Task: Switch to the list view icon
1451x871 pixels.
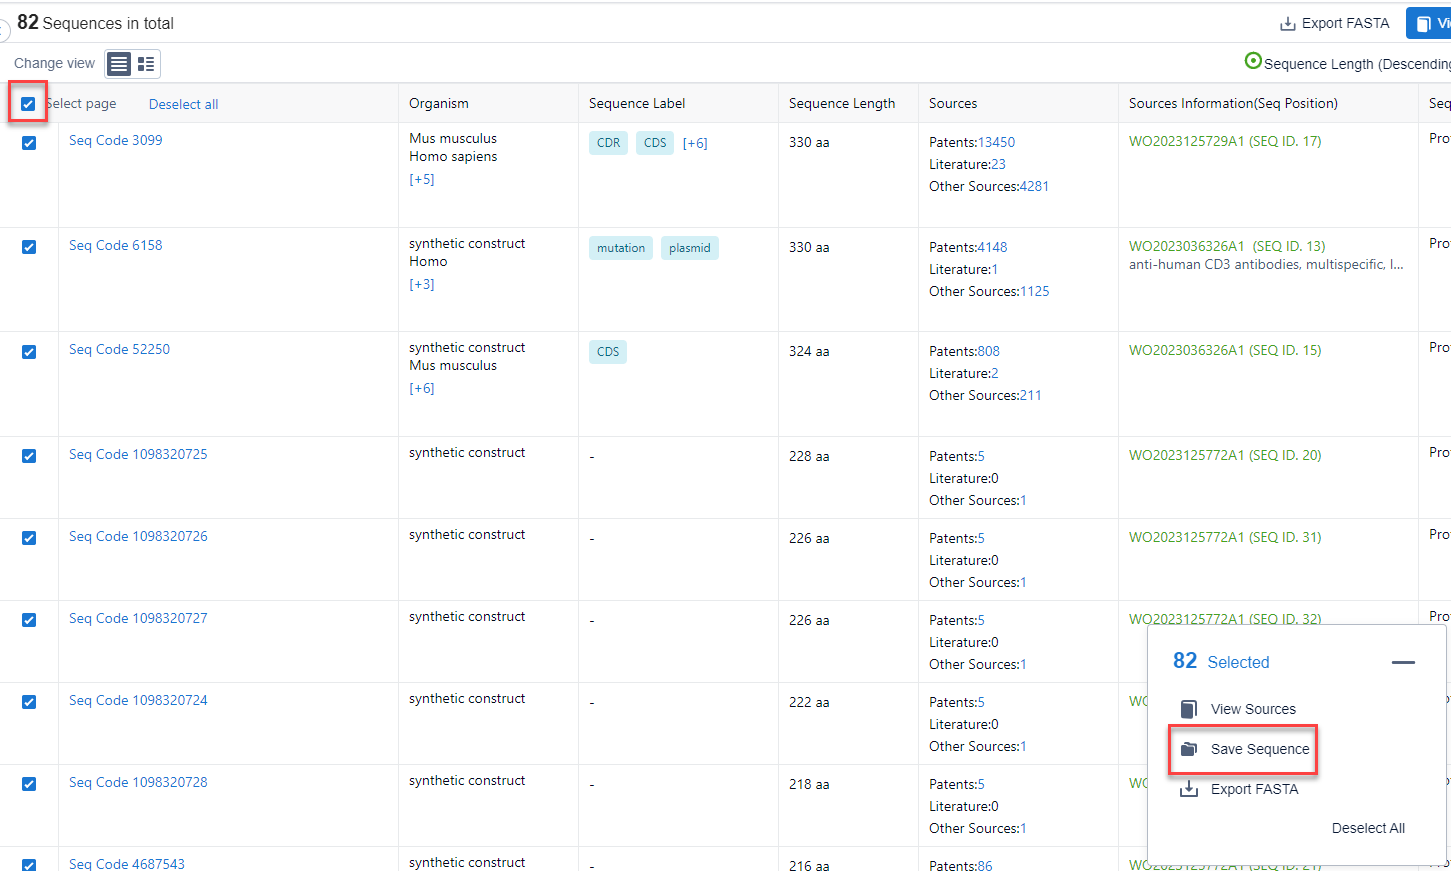Action: [119, 64]
